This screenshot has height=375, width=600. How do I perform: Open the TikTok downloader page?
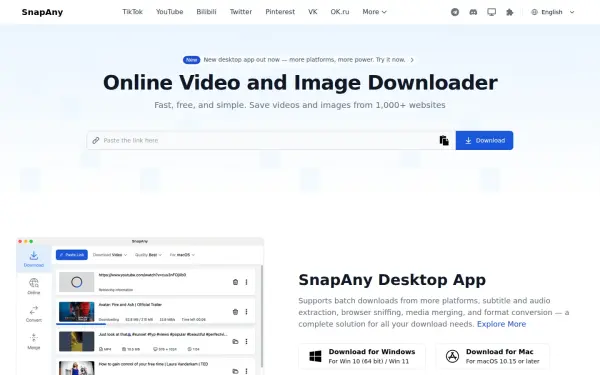pyautogui.click(x=132, y=12)
